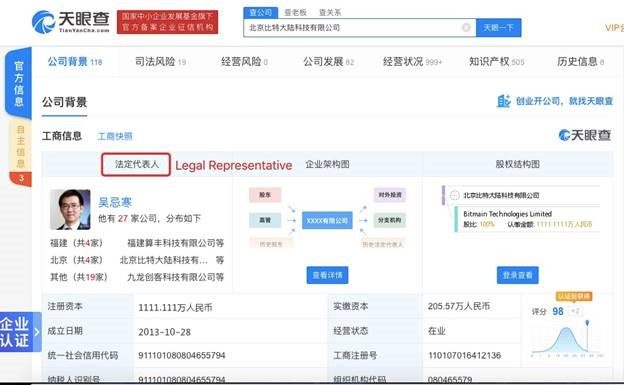The height and width of the screenshot is (385, 624).
Task: Select the 查关系 search tab
Action: pyautogui.click(x=330, y=12)
